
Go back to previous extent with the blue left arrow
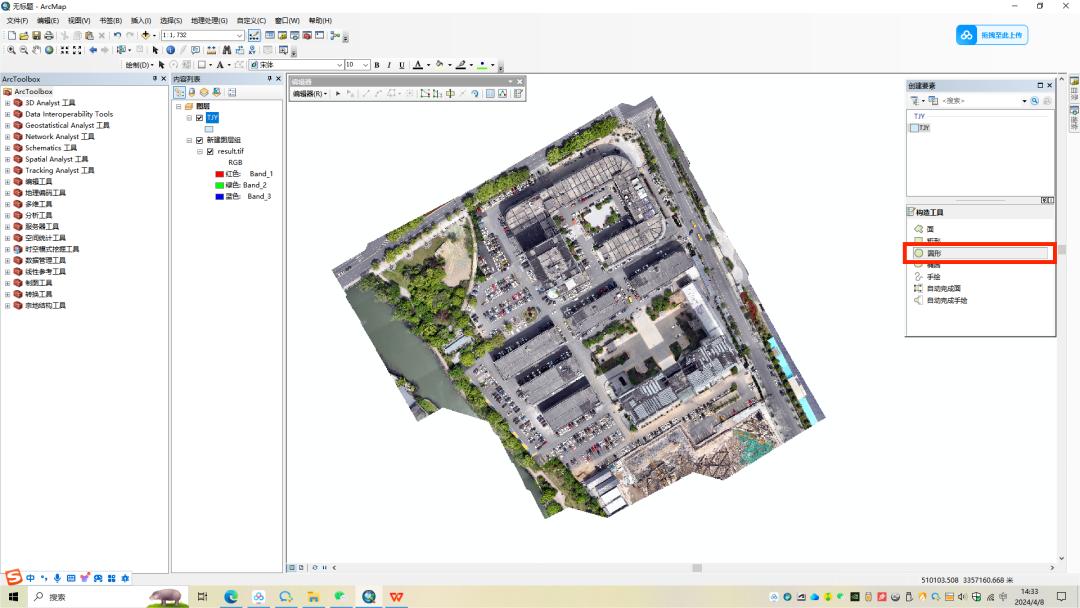point(93,50)
